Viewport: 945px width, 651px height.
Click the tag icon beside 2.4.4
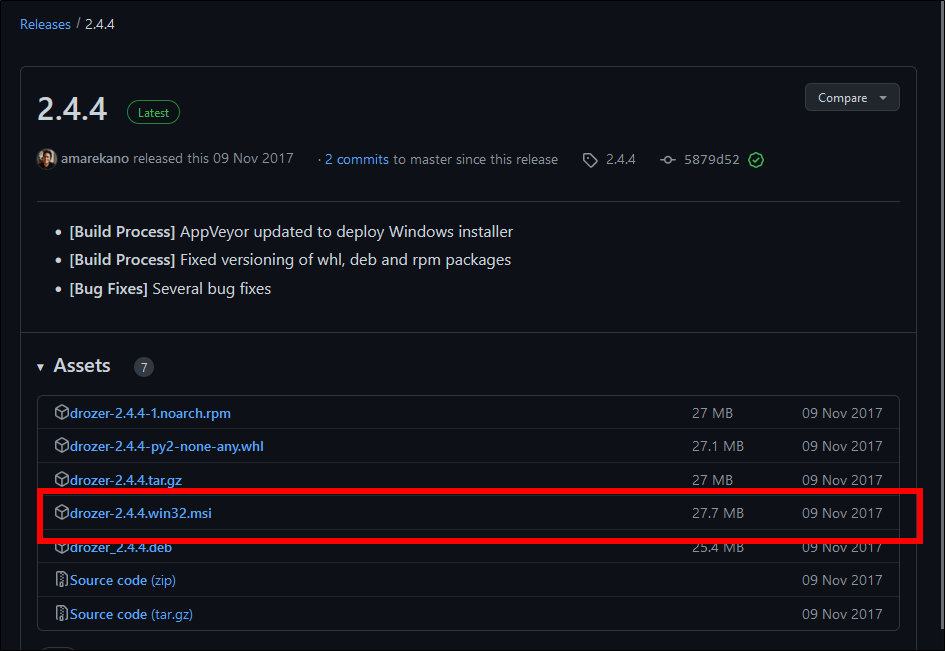click(590, 160)
